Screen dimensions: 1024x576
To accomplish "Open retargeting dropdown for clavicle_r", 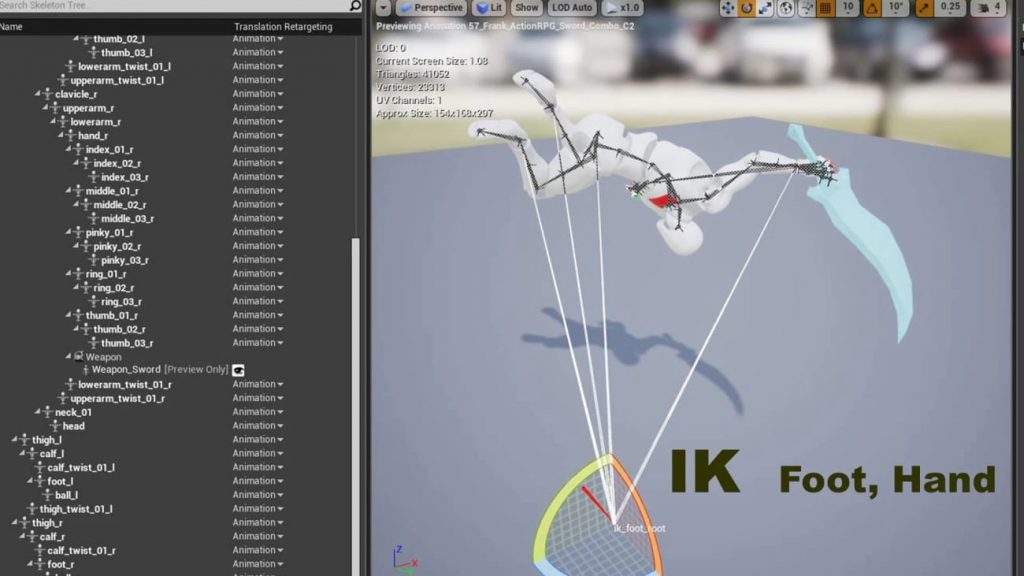I will click(258, 93).
